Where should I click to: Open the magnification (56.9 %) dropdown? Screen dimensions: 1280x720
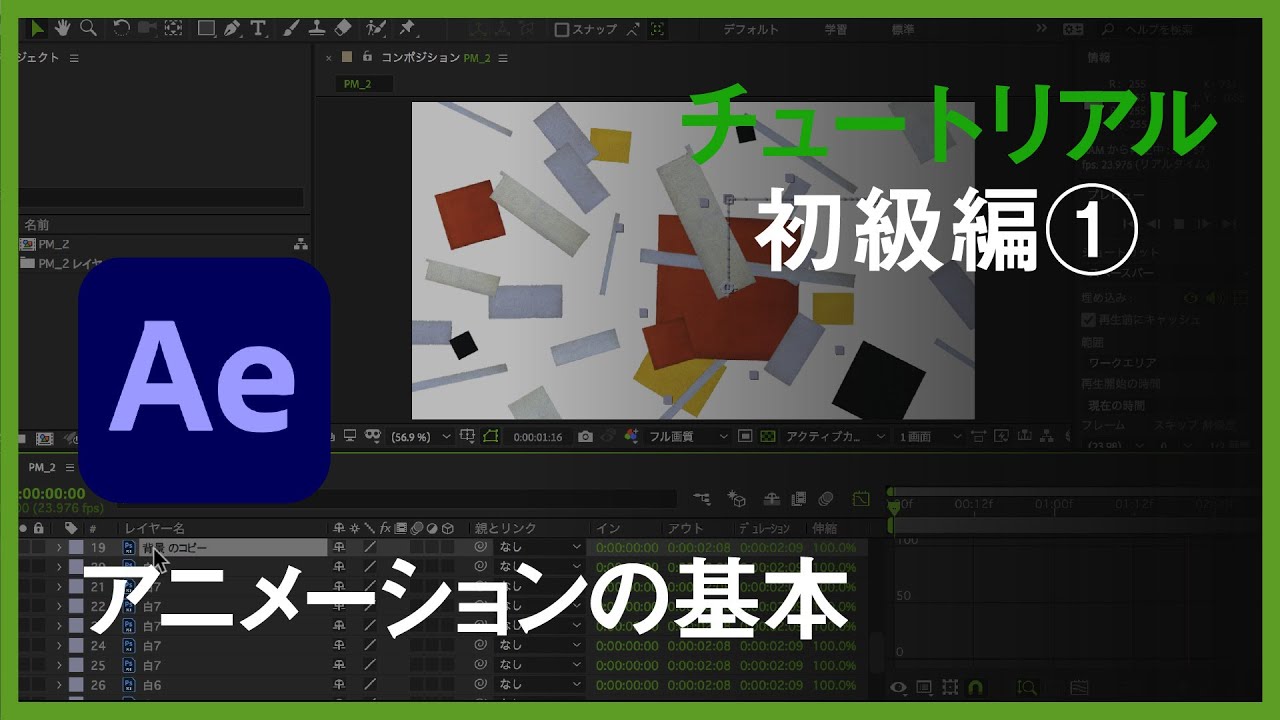tap(422, 437)
